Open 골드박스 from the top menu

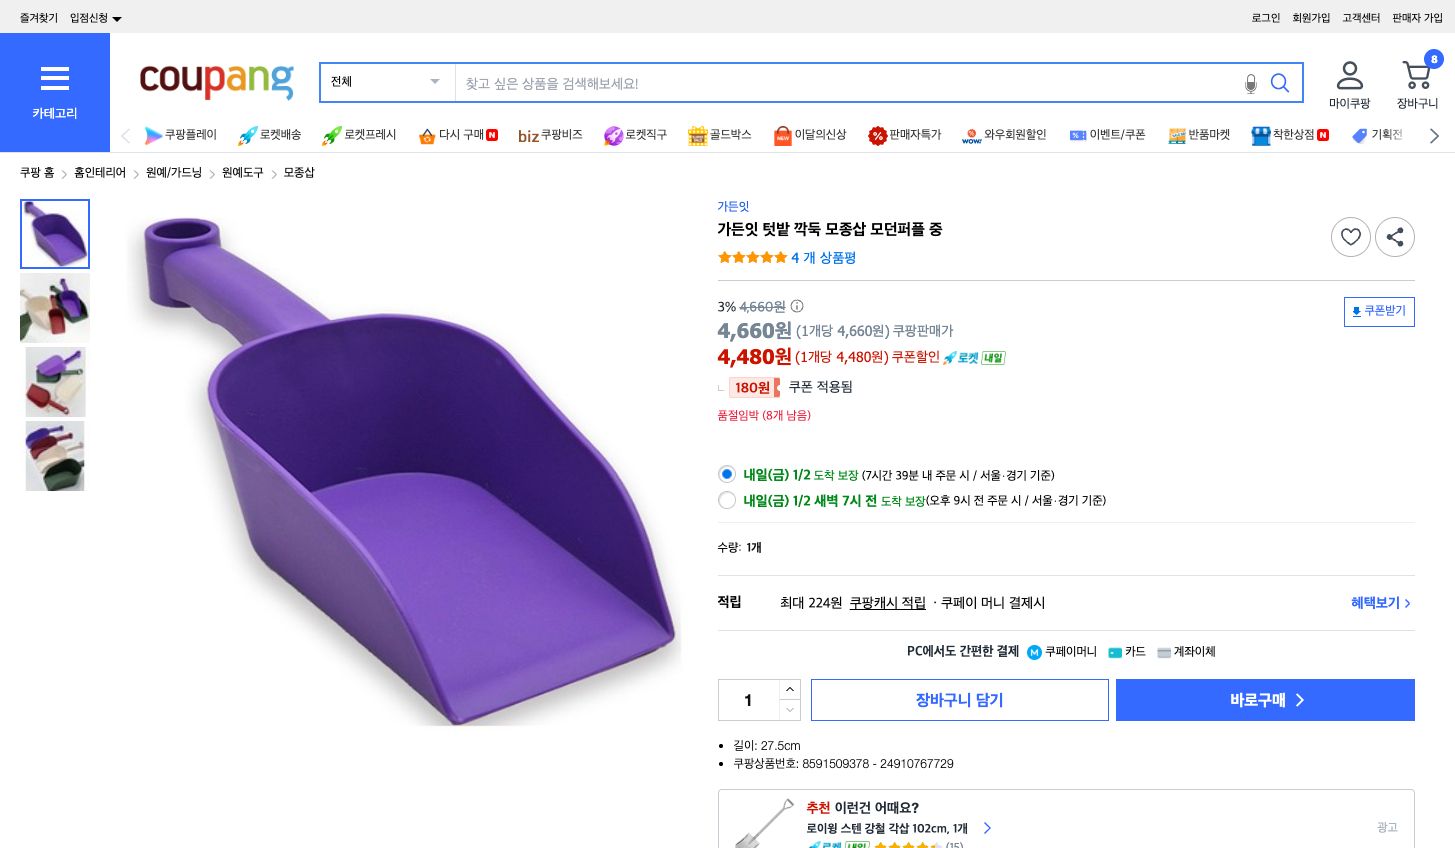click(719, 135)
